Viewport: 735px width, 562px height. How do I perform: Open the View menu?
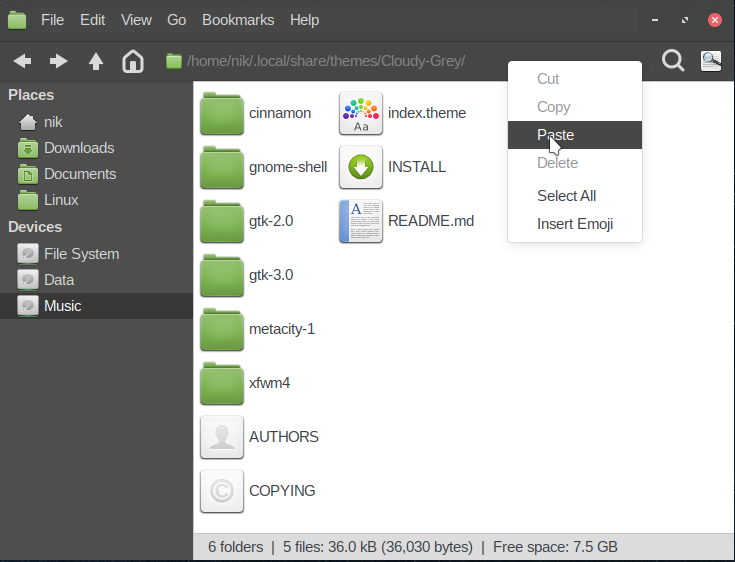136,20
